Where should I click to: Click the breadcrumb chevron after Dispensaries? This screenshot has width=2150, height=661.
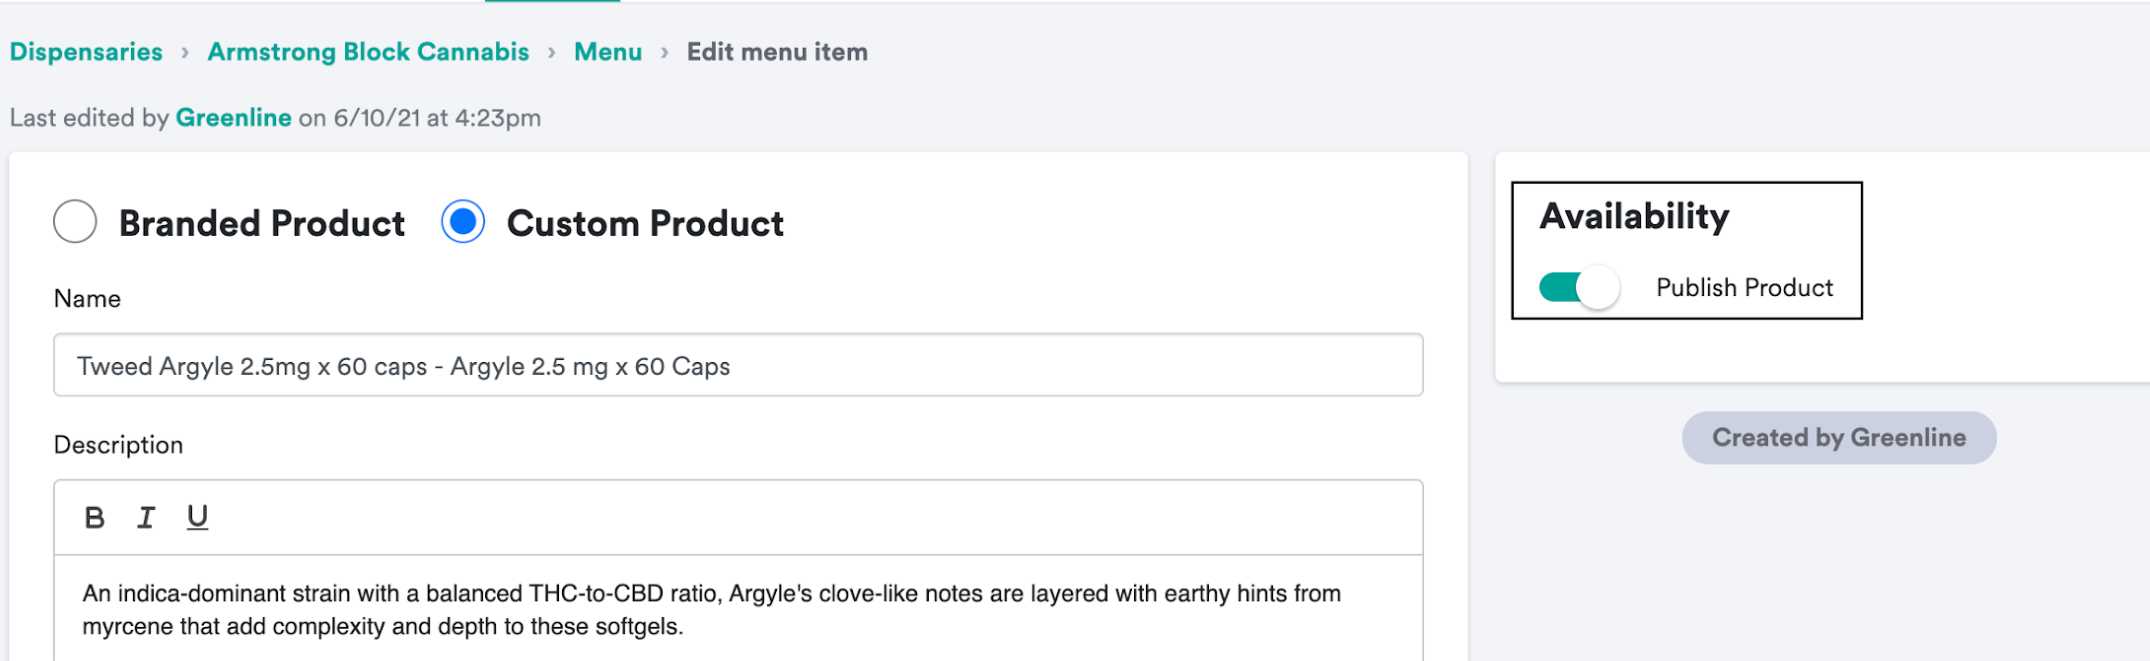185,53
